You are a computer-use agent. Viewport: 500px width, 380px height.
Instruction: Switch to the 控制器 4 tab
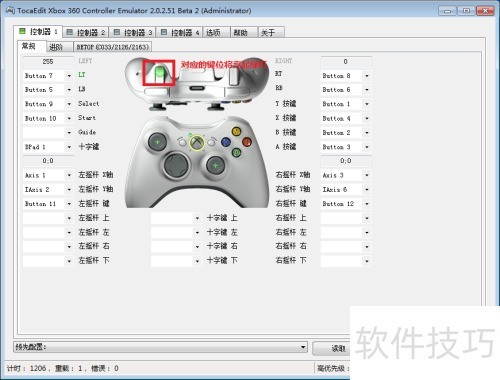coord(180,32)
